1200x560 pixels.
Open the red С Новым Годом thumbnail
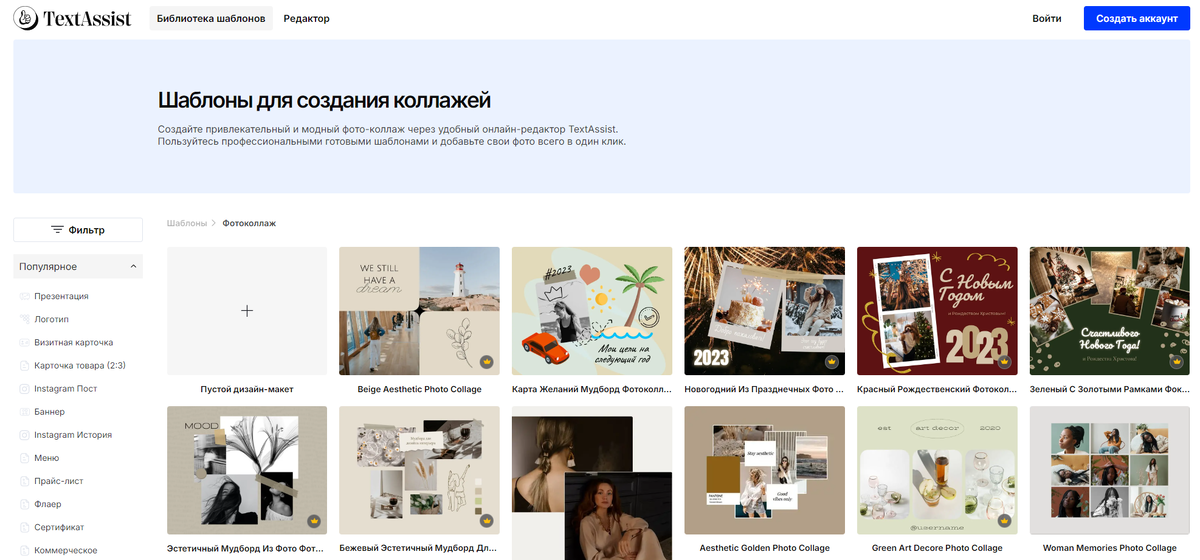click(x=937, y=311)
